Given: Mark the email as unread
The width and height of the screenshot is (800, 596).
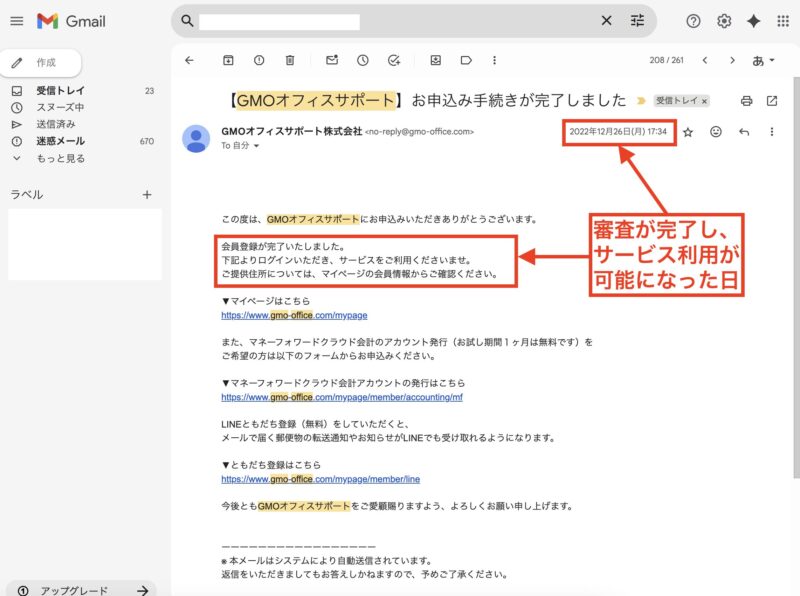Looking at the screenshot, I should coord(332,60).
